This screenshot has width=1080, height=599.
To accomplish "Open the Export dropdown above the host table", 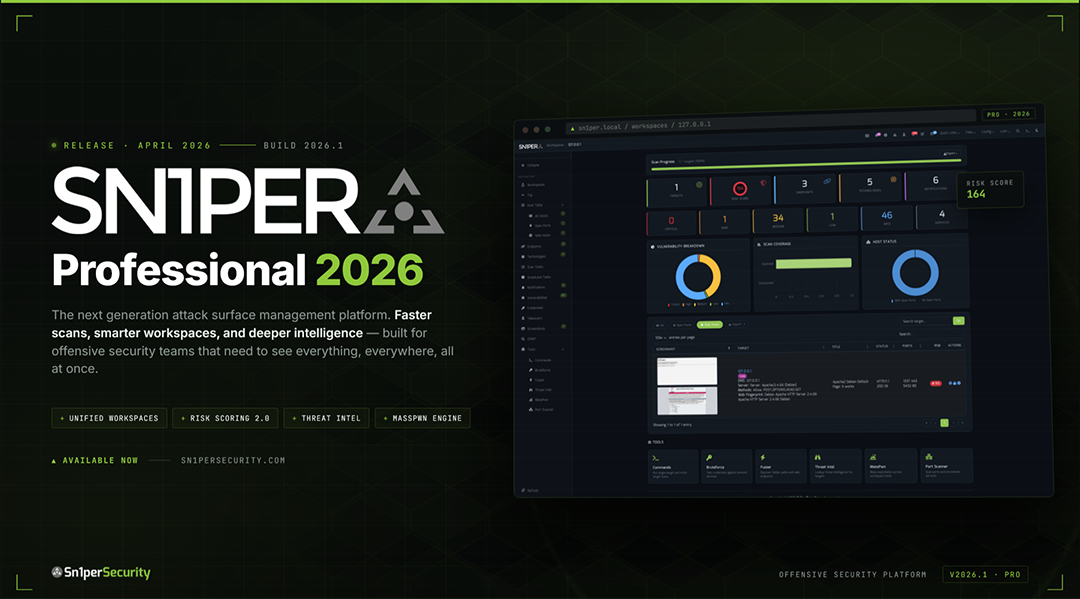I will pos(737,324).
